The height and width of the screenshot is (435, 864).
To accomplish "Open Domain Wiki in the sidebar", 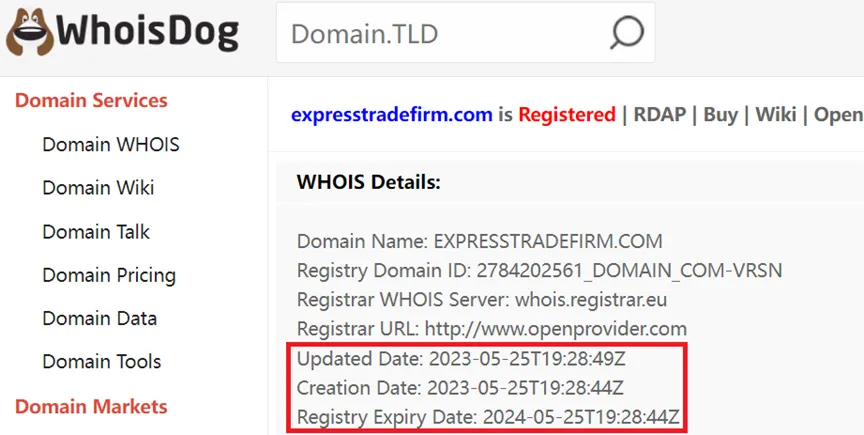I will pos(98,187).
